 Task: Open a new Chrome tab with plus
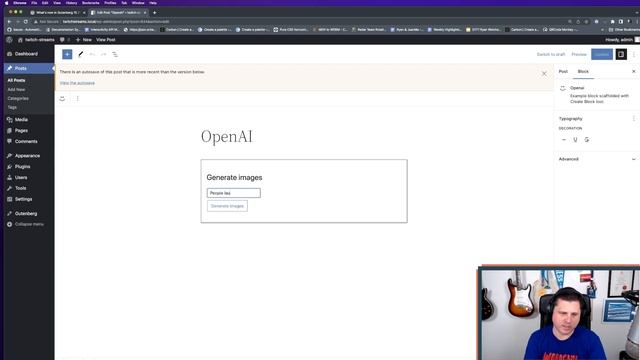[x=154, y=13]
